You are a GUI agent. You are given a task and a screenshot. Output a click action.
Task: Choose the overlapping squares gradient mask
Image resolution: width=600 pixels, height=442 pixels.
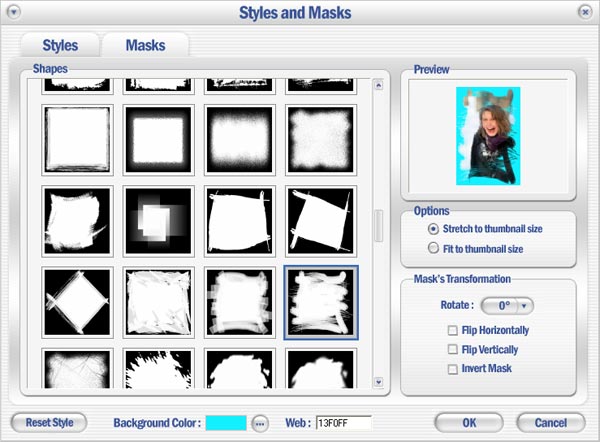(x=158, y=221)
